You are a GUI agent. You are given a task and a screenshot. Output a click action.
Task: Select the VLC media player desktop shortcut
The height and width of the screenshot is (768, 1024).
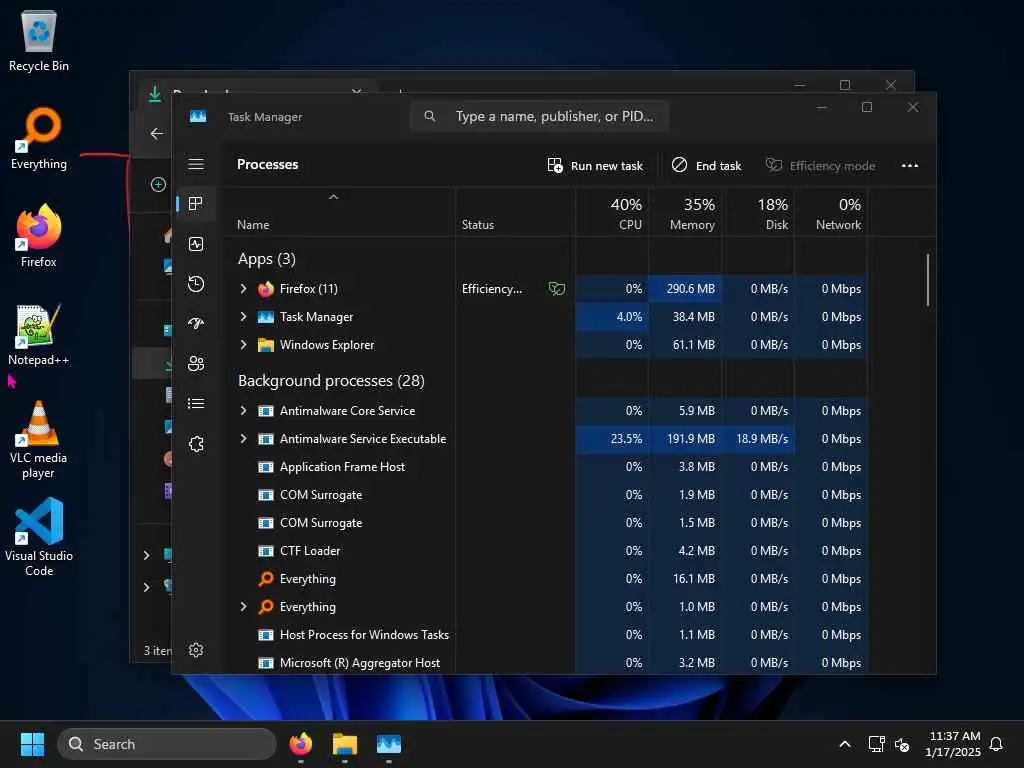(x=39, y=440)
